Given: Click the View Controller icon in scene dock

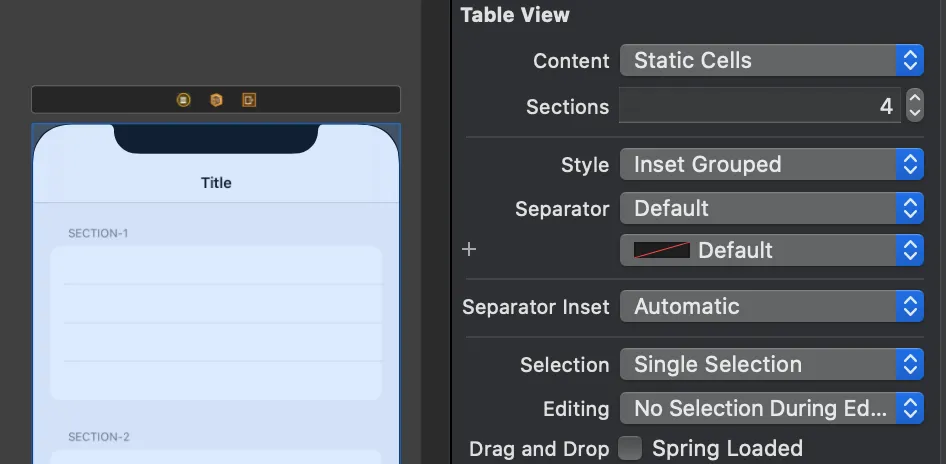Looking at the screenshot, I should [x=183, y=100].
